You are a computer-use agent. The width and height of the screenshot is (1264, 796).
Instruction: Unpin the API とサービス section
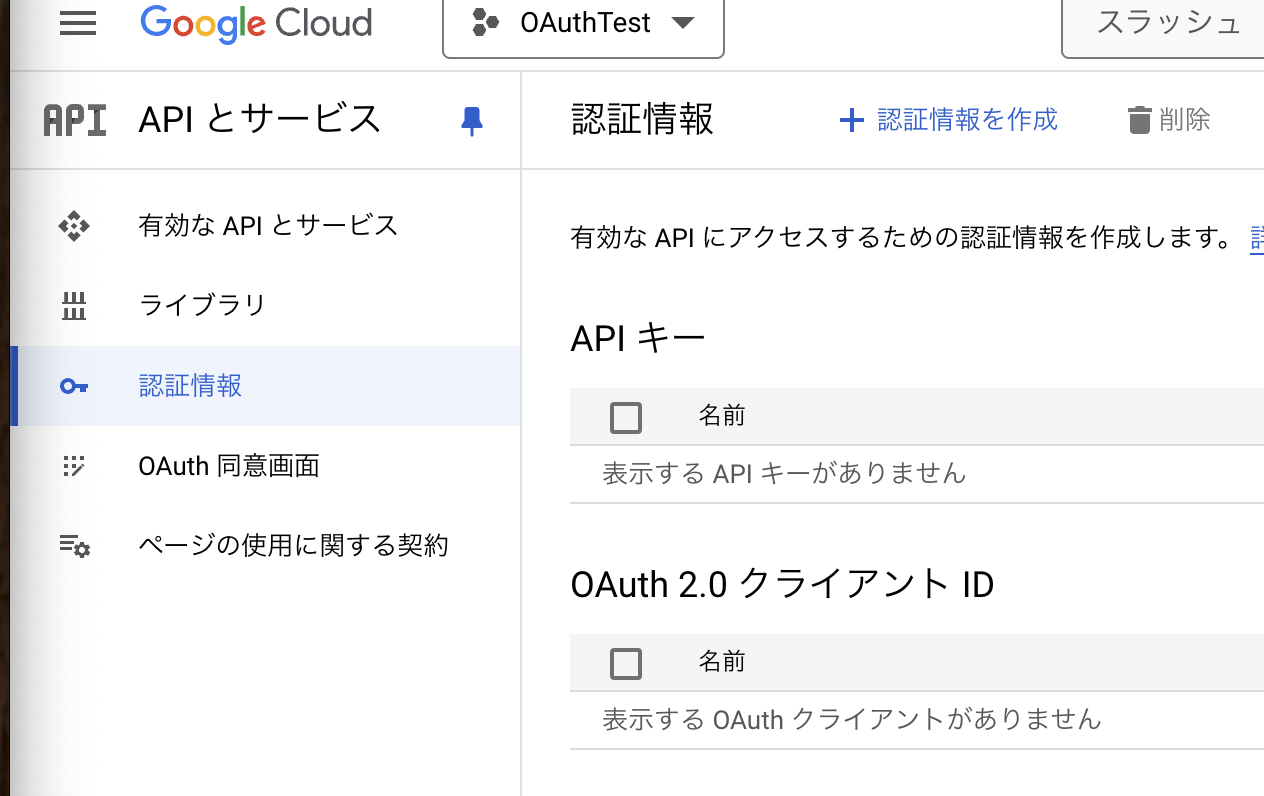[x=470, y=120]
